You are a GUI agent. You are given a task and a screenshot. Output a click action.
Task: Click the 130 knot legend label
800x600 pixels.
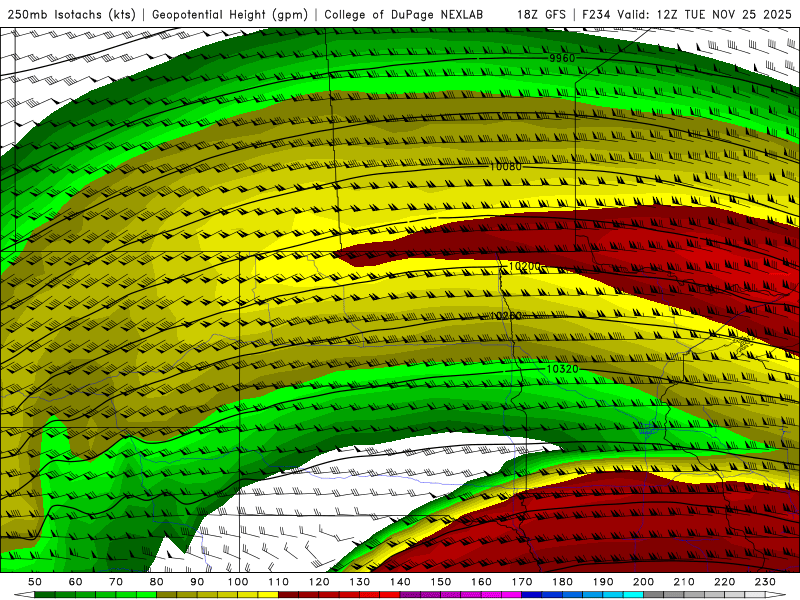click(360, 582)
